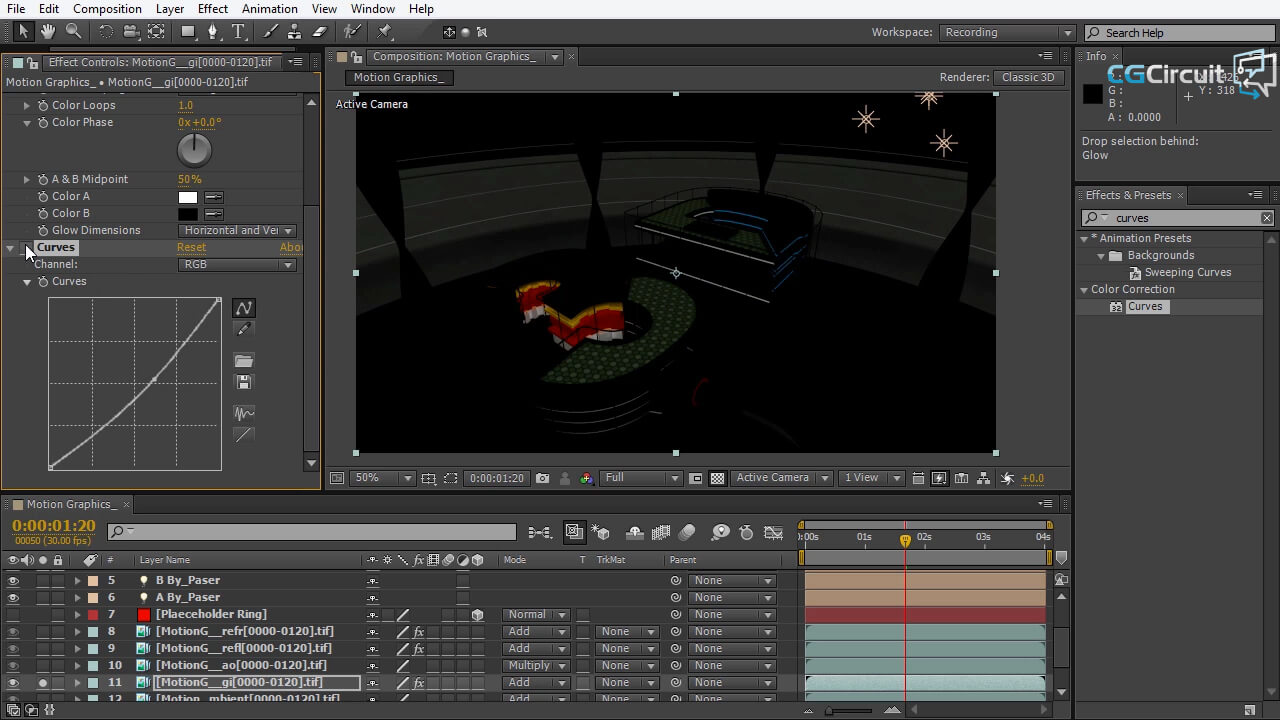This screenshot has width=1280, height=720.
Task: Open the Curves Channel RGB dropdown
Action: [x=237, y=265]
